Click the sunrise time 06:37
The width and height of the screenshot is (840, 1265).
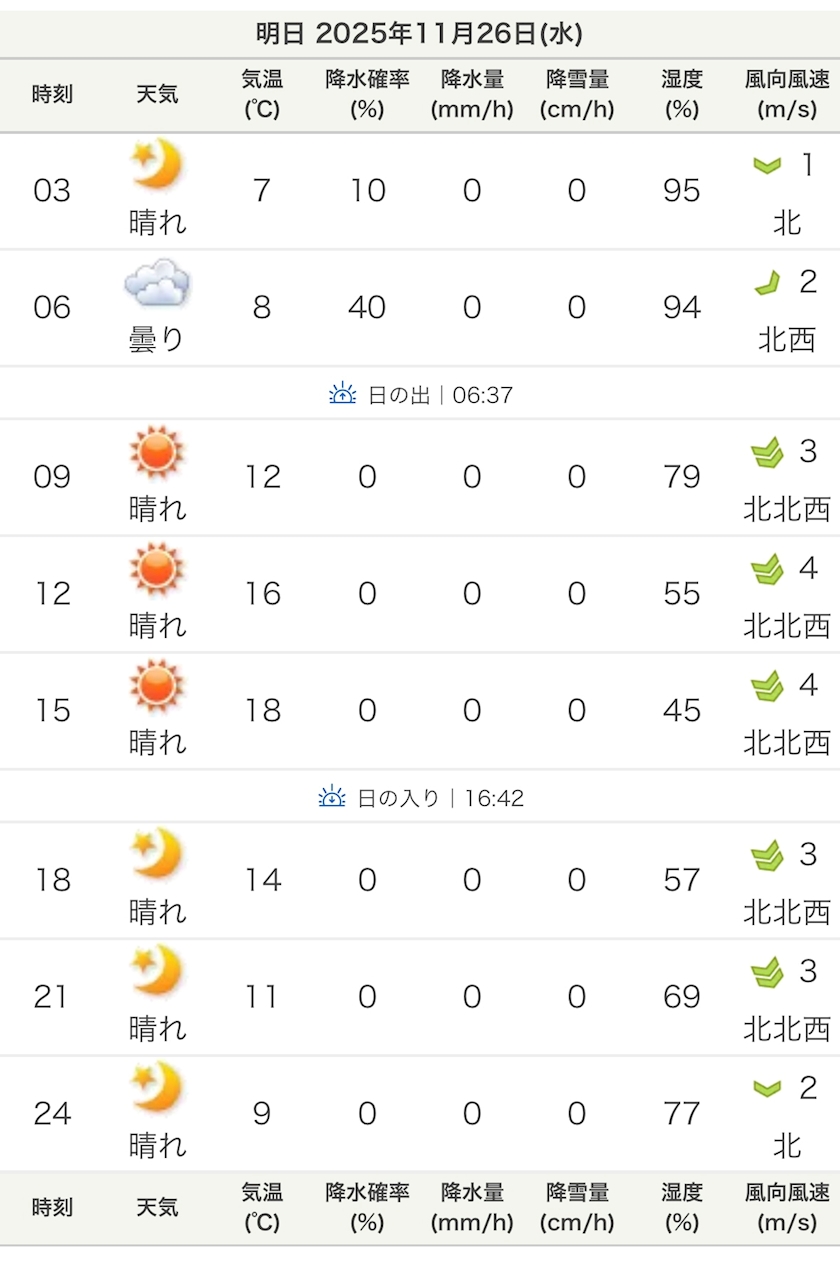coord(483,395)
